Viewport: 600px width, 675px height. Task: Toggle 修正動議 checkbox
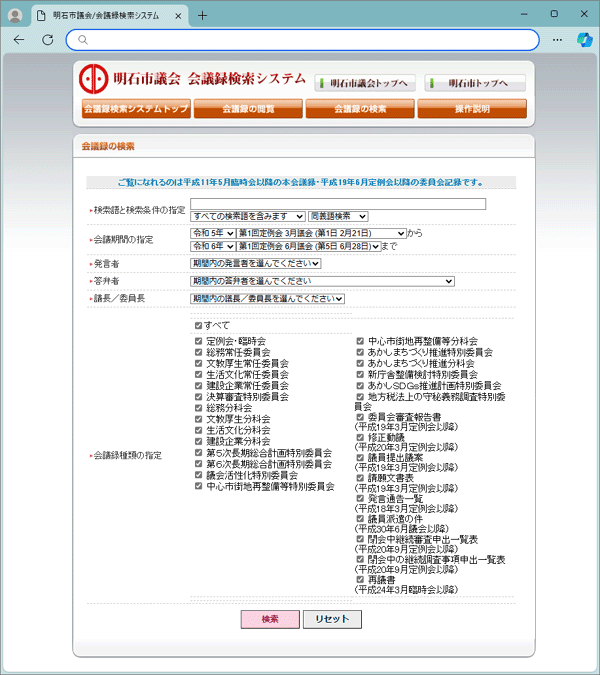360,437
